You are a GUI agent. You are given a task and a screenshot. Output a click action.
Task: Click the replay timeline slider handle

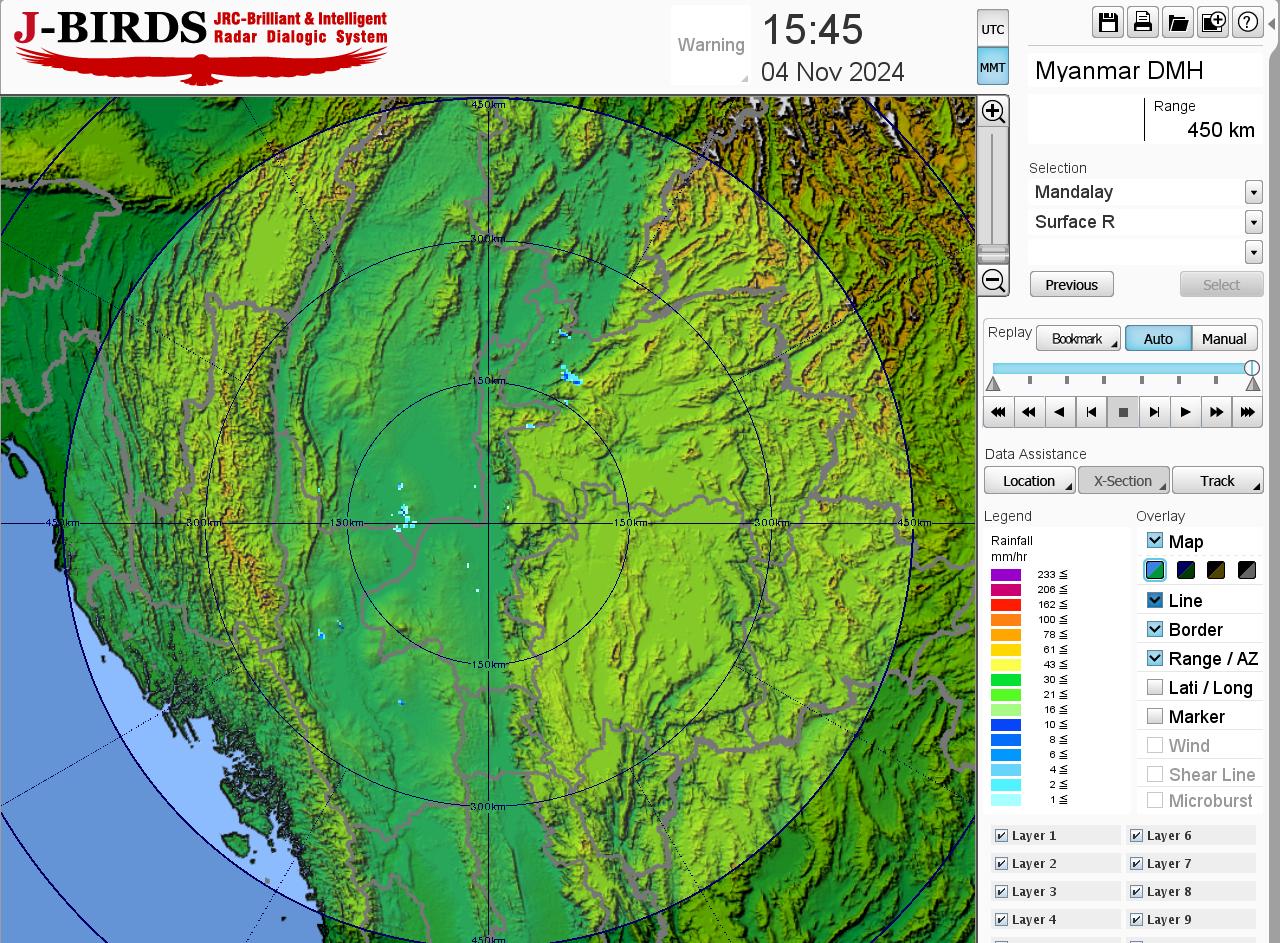pyautogui.click(x=1251, y=368)
